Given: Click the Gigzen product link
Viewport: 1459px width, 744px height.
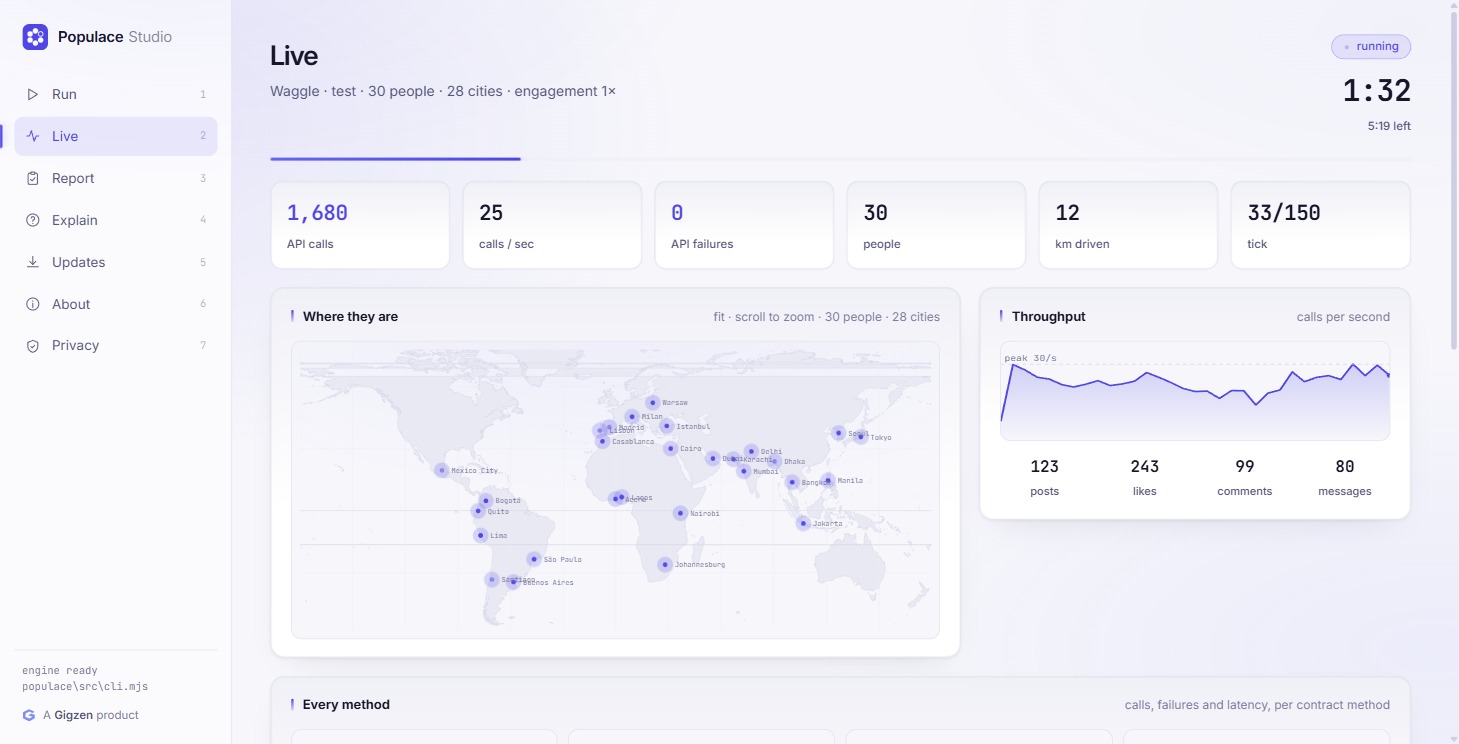Looking at the screenshot, I should tap(91, 715).
